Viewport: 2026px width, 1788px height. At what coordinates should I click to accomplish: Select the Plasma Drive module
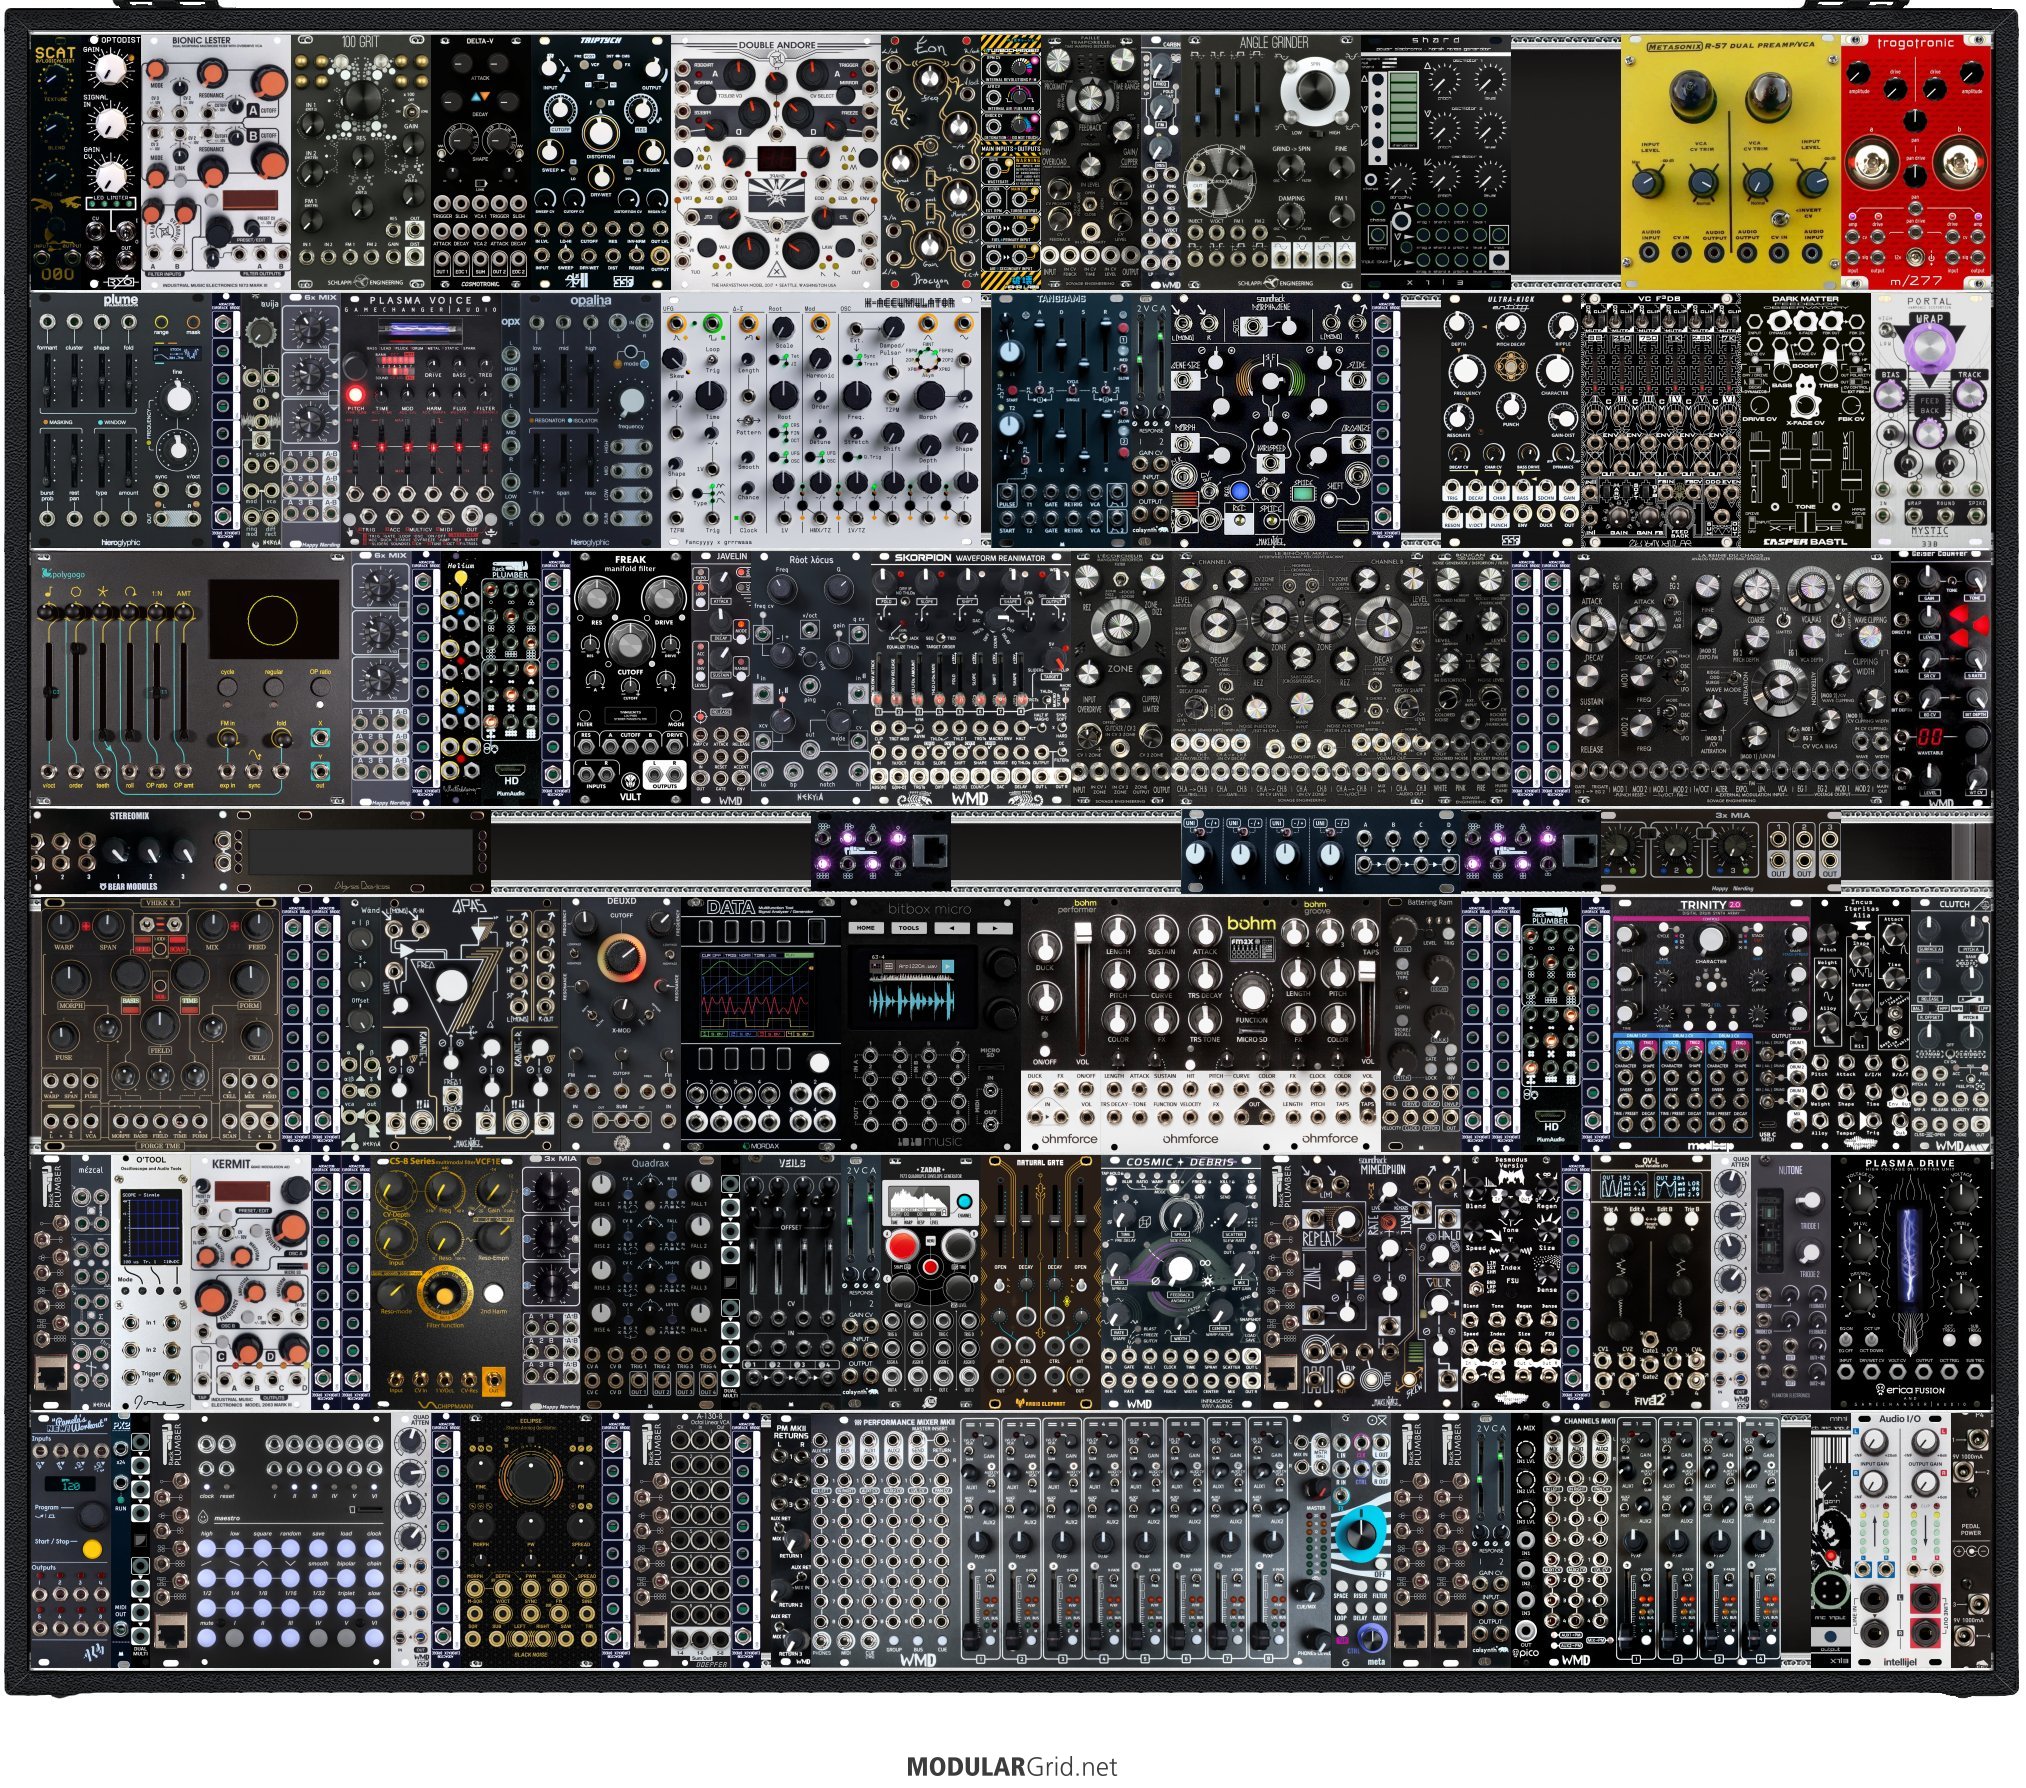[x=1911, y=1281]
